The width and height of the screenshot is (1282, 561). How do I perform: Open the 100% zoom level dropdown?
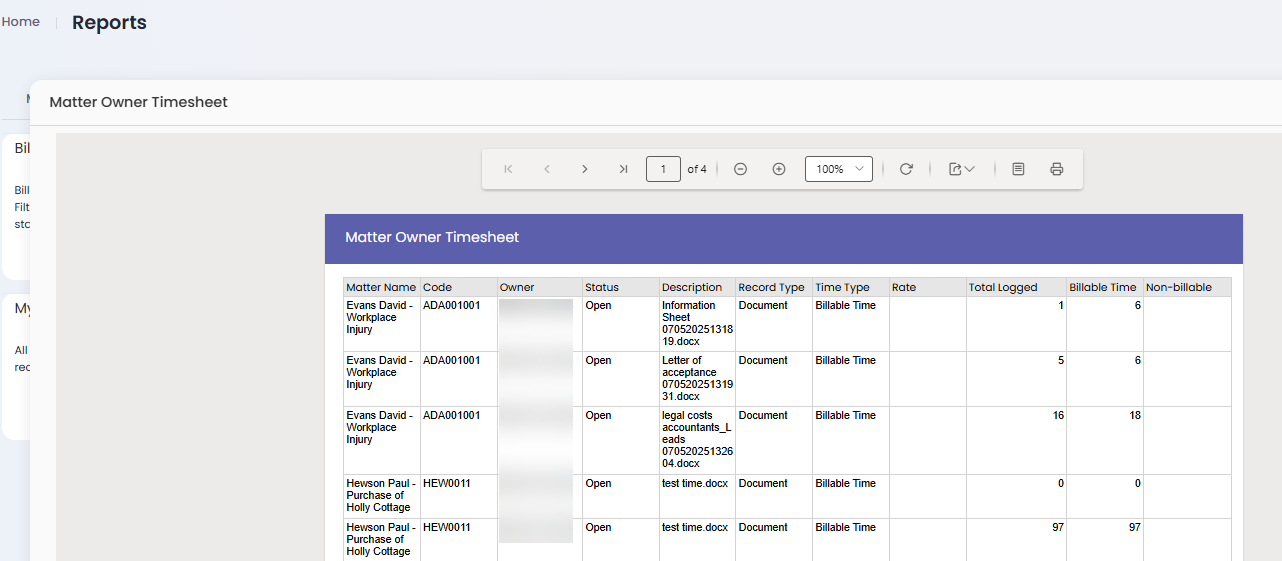click(839, 169)
